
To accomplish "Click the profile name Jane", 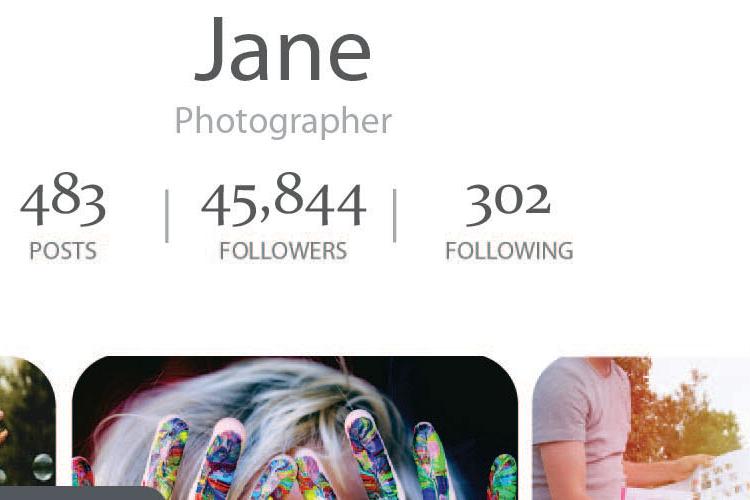I will pyautogui.click(x=283, y=49).
